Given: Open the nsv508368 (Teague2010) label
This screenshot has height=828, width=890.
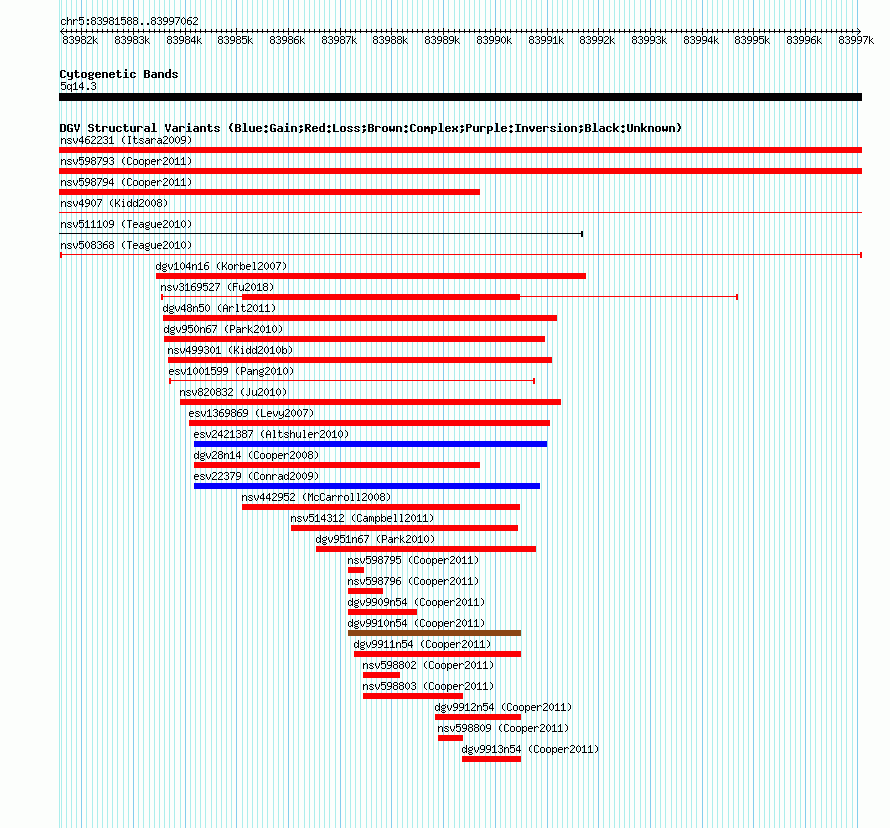Looking at the screenshot, I should [x=126, y=245].
